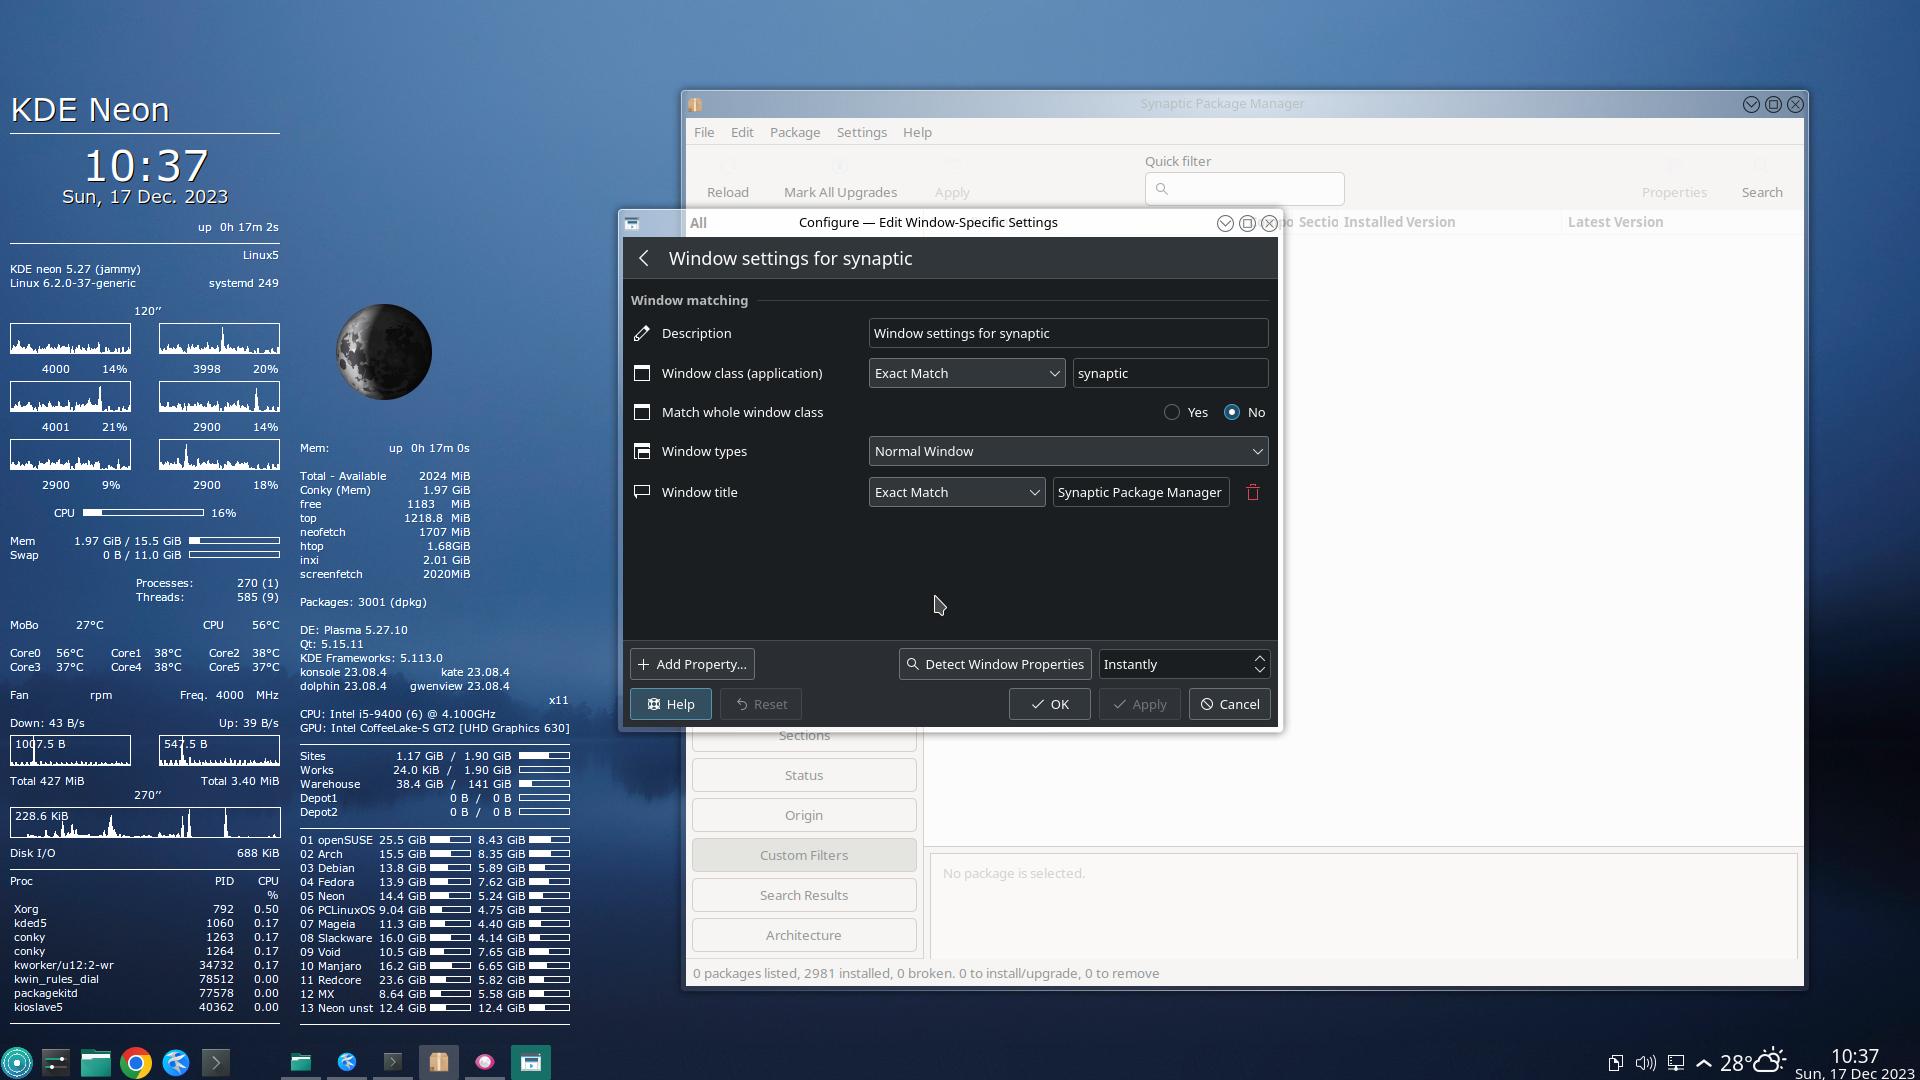The width and height of the screenshot is (1920, 1080).
Task: Open Window class match type dropdown
Action: tap(966, 373)
